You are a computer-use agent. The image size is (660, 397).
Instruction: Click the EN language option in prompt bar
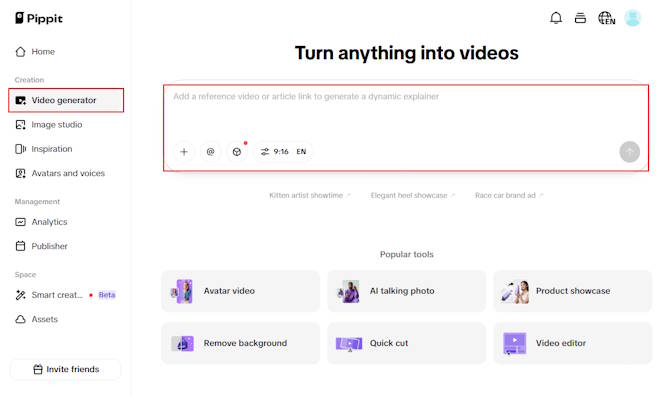click(x=301, y=152)
